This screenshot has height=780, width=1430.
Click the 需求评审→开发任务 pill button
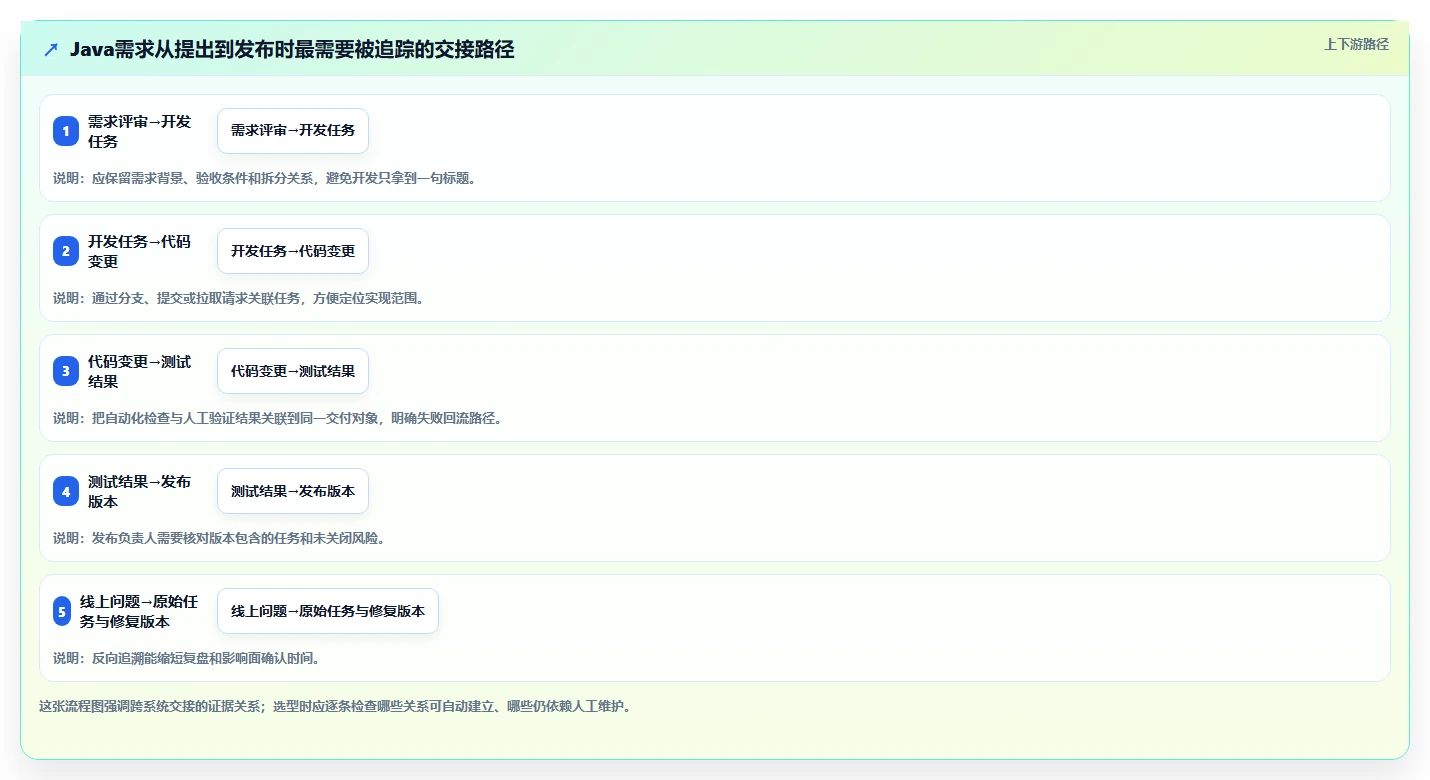[293, 131]
